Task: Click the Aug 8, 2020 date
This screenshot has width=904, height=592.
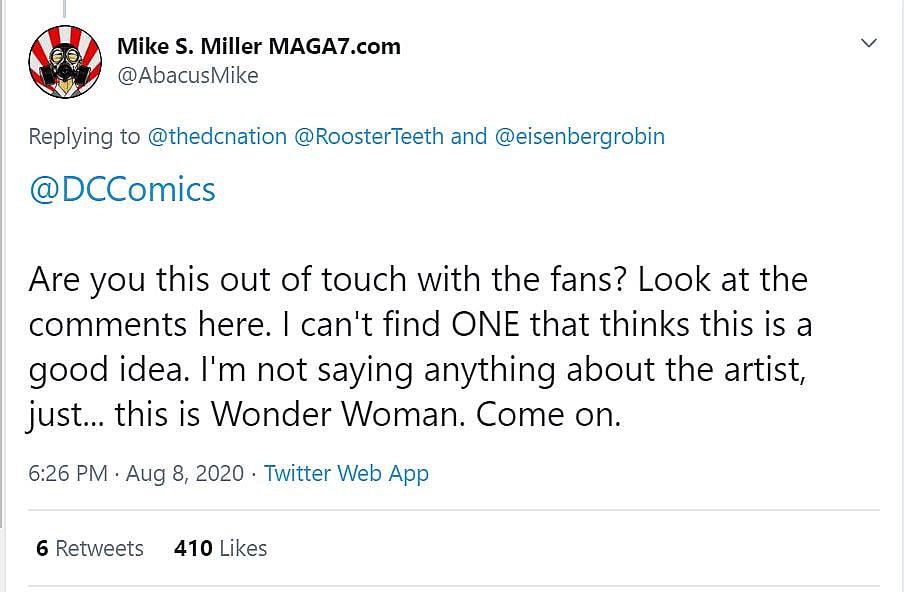Action: pos(185,473)
